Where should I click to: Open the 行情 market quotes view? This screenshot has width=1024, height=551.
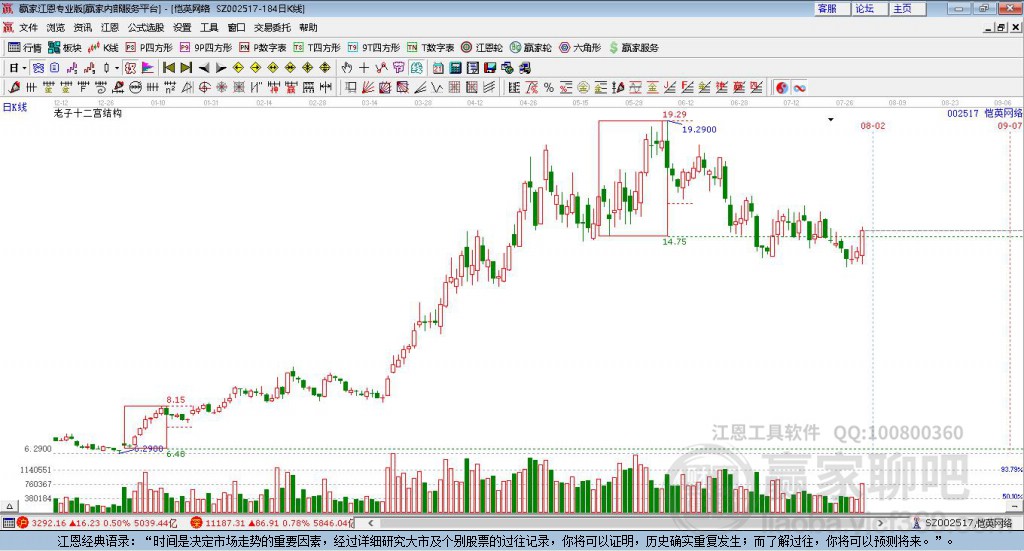tap(25, 48)
